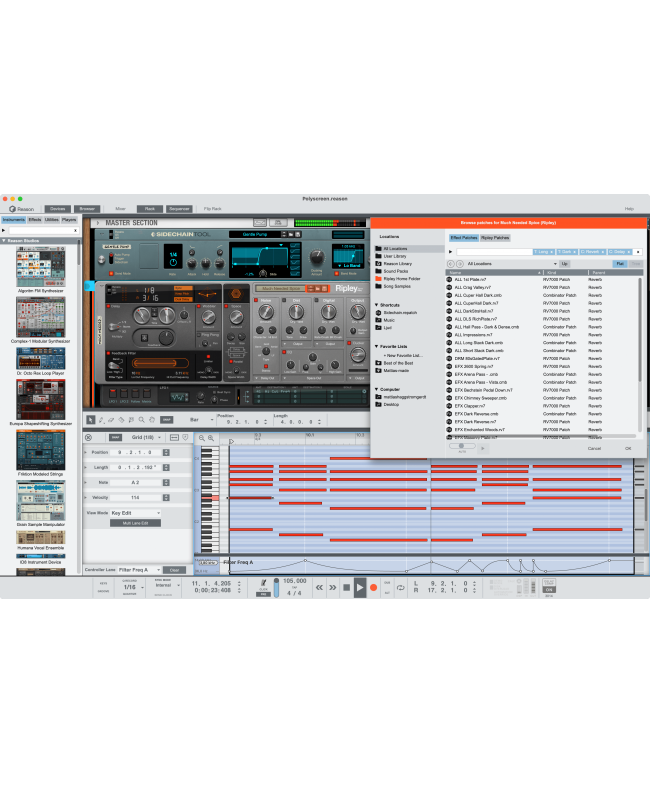Click the Fast Forward button in the transport
Viewport: 650px width, 794px height.
[x=333, y=587]
